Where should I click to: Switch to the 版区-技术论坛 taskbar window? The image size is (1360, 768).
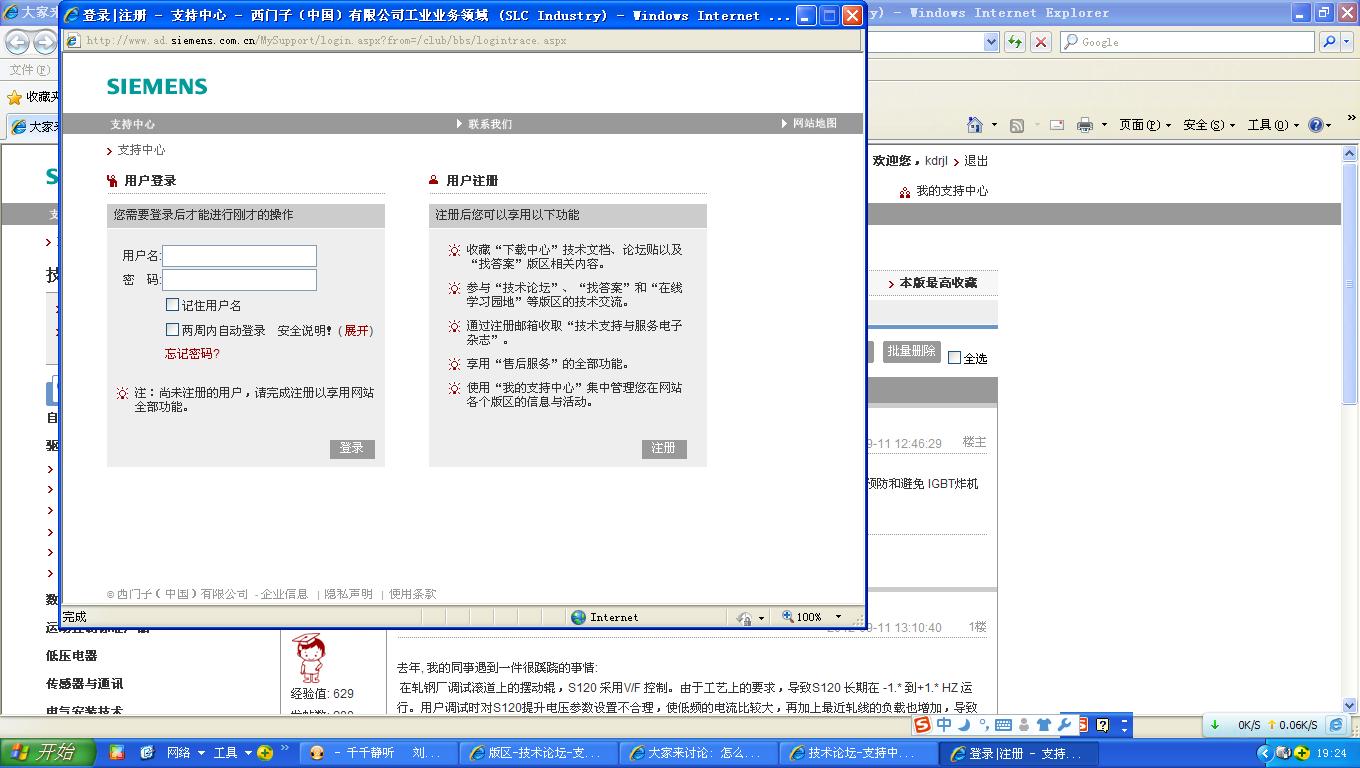538,753
